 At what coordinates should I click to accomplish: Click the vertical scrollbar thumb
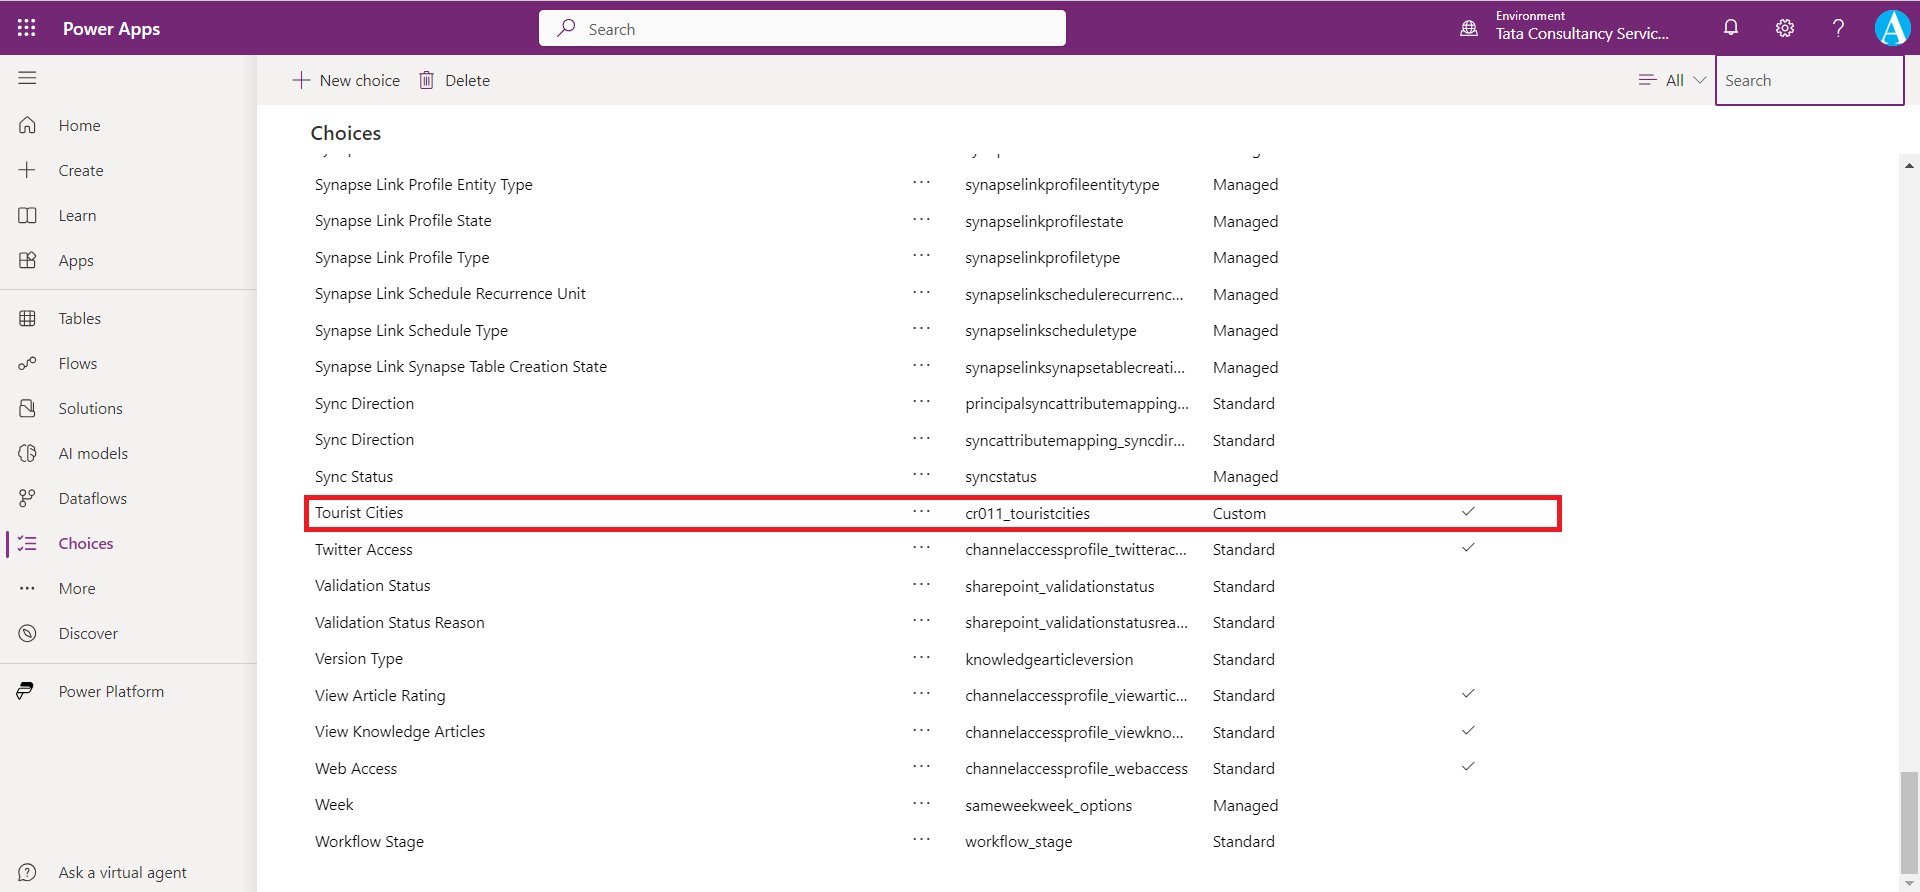1909,820
